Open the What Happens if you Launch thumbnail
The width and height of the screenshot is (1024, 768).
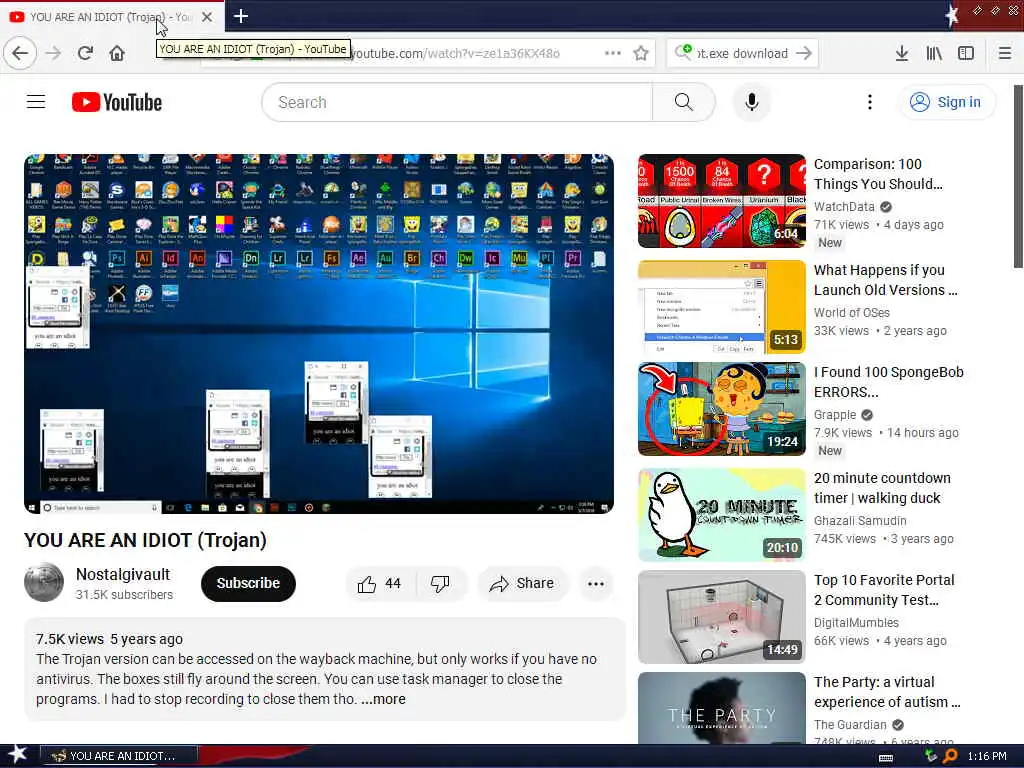[722, 307]
